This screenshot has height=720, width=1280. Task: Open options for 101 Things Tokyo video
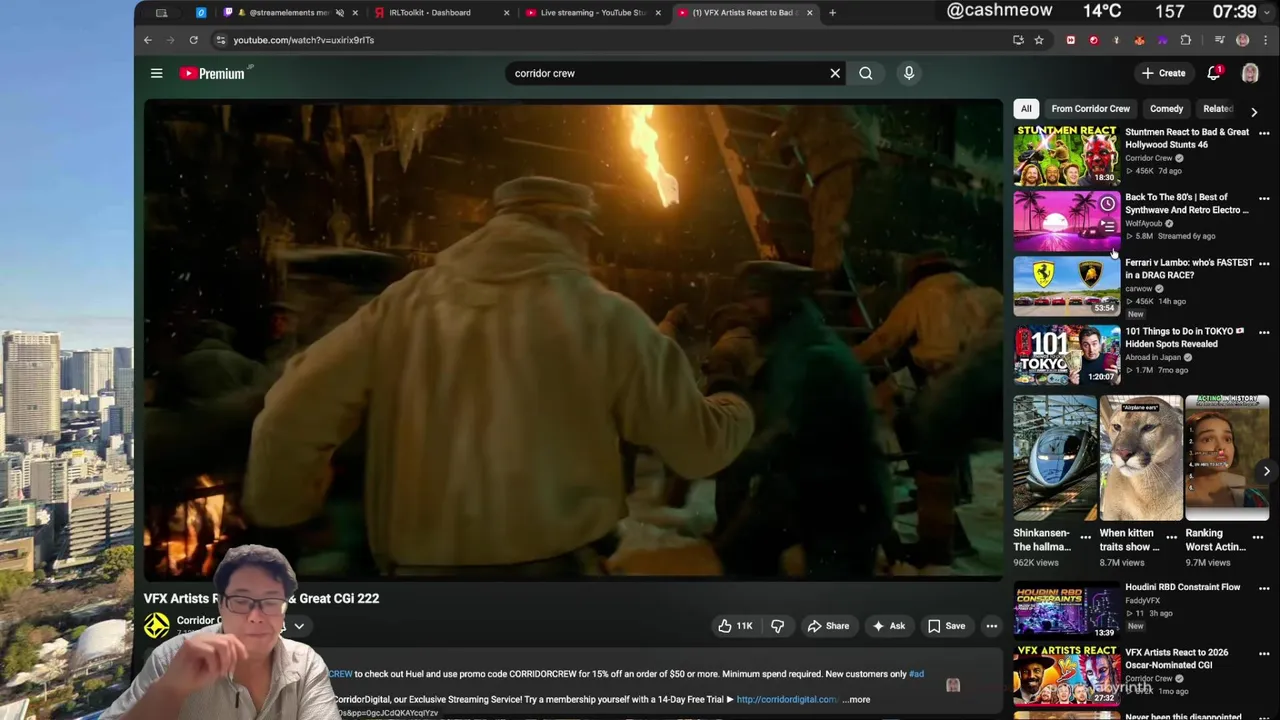(1264, 332)
